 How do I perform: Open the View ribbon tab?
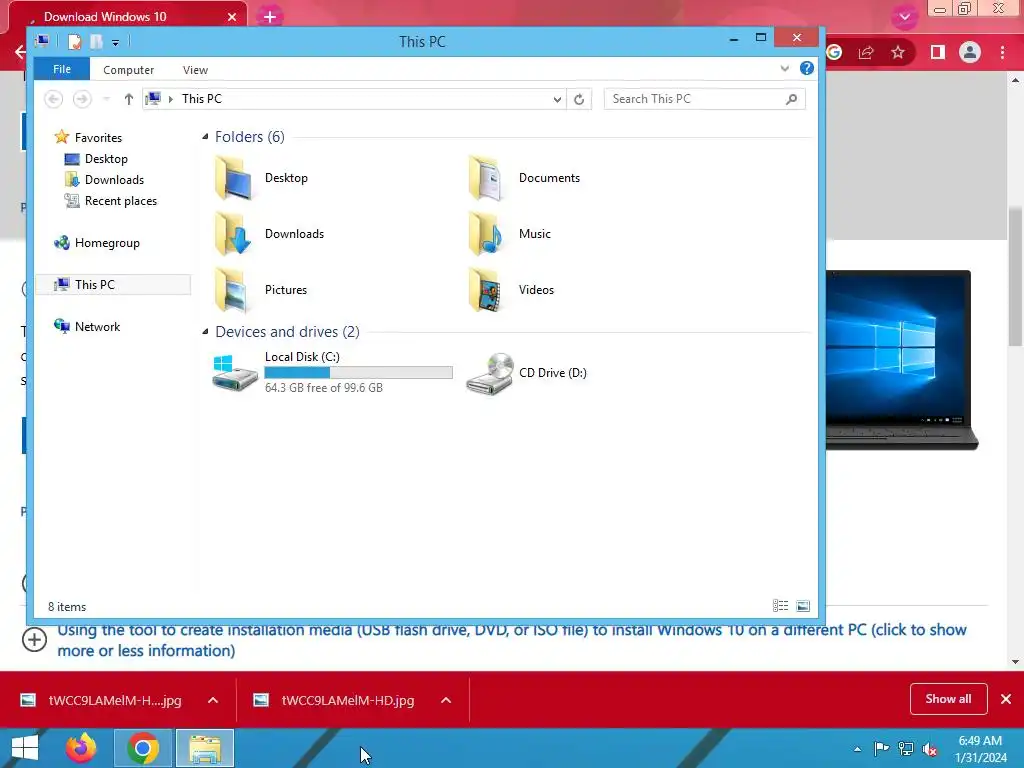point(195,70)
